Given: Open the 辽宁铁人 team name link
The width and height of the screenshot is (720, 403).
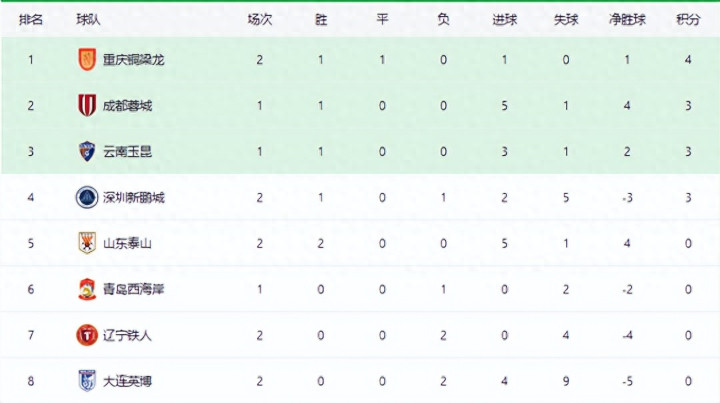Looking at the screenshot, I should tap(127, 335).
